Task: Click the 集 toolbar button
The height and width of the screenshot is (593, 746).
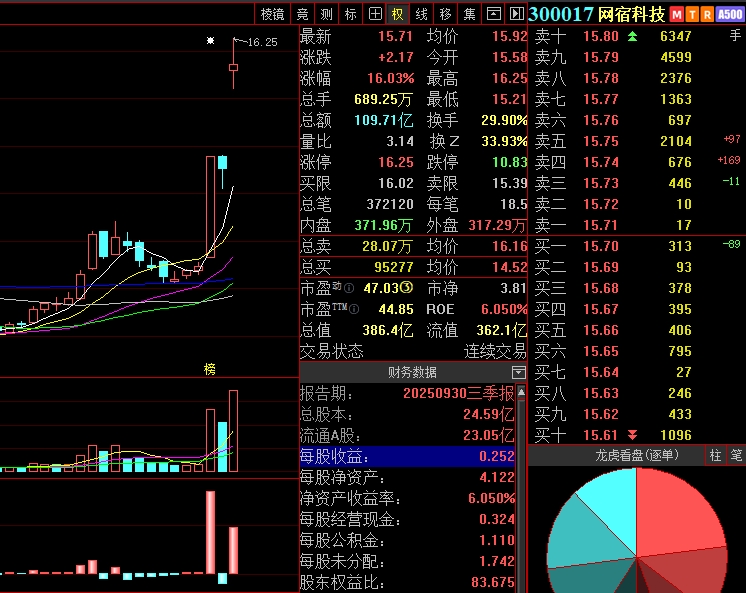Action: (470, 14)
